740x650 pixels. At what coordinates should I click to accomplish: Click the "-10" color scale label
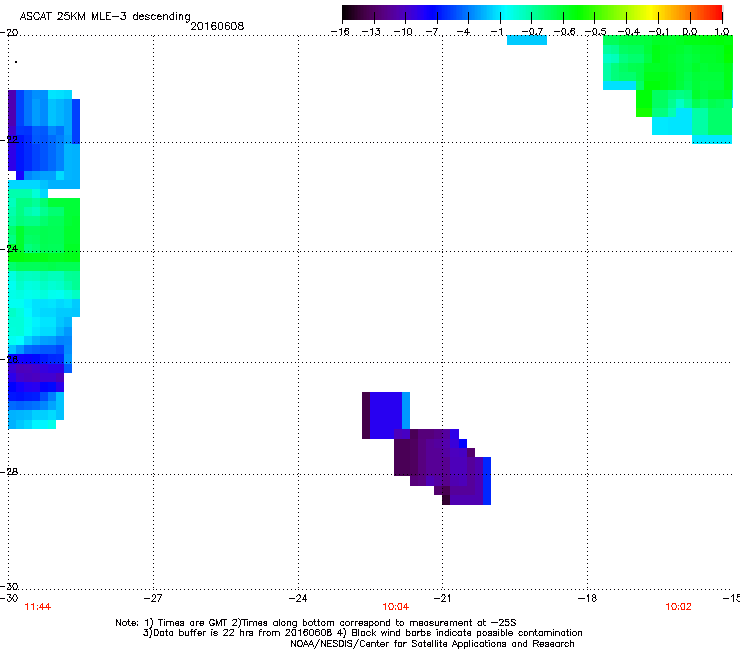click(x=403, y=32)
